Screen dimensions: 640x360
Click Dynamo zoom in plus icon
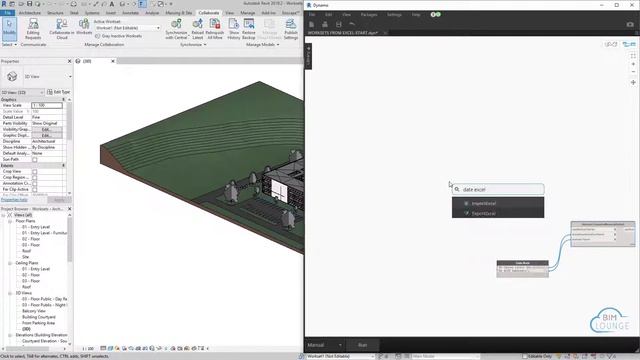pos(633,64)
